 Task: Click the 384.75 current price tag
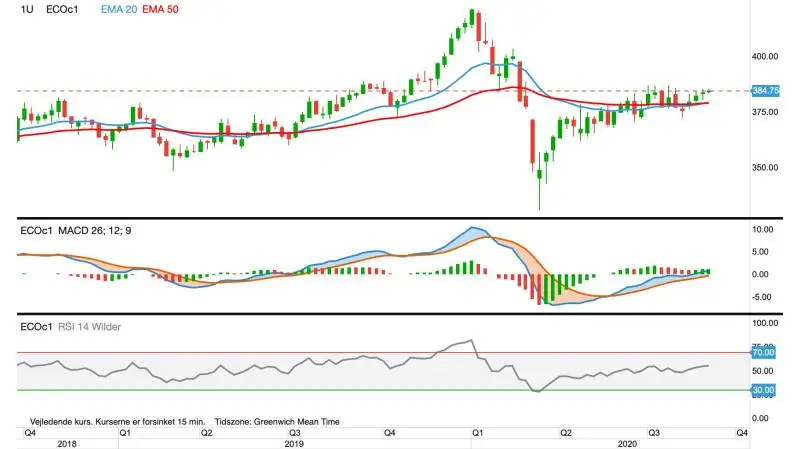pyautogui.click(x=766, y=91)
